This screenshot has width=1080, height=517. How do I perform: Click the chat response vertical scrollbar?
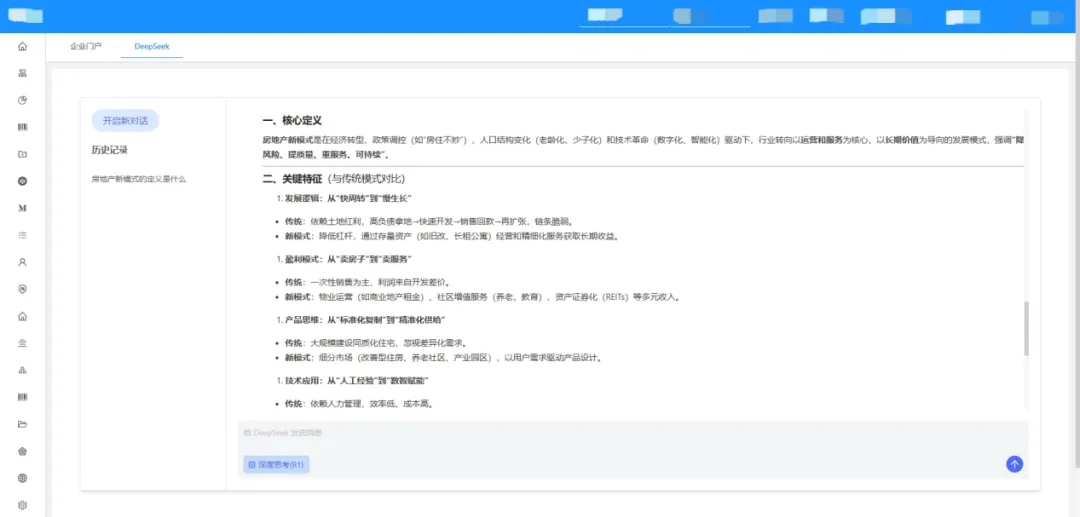[1026, 328]
